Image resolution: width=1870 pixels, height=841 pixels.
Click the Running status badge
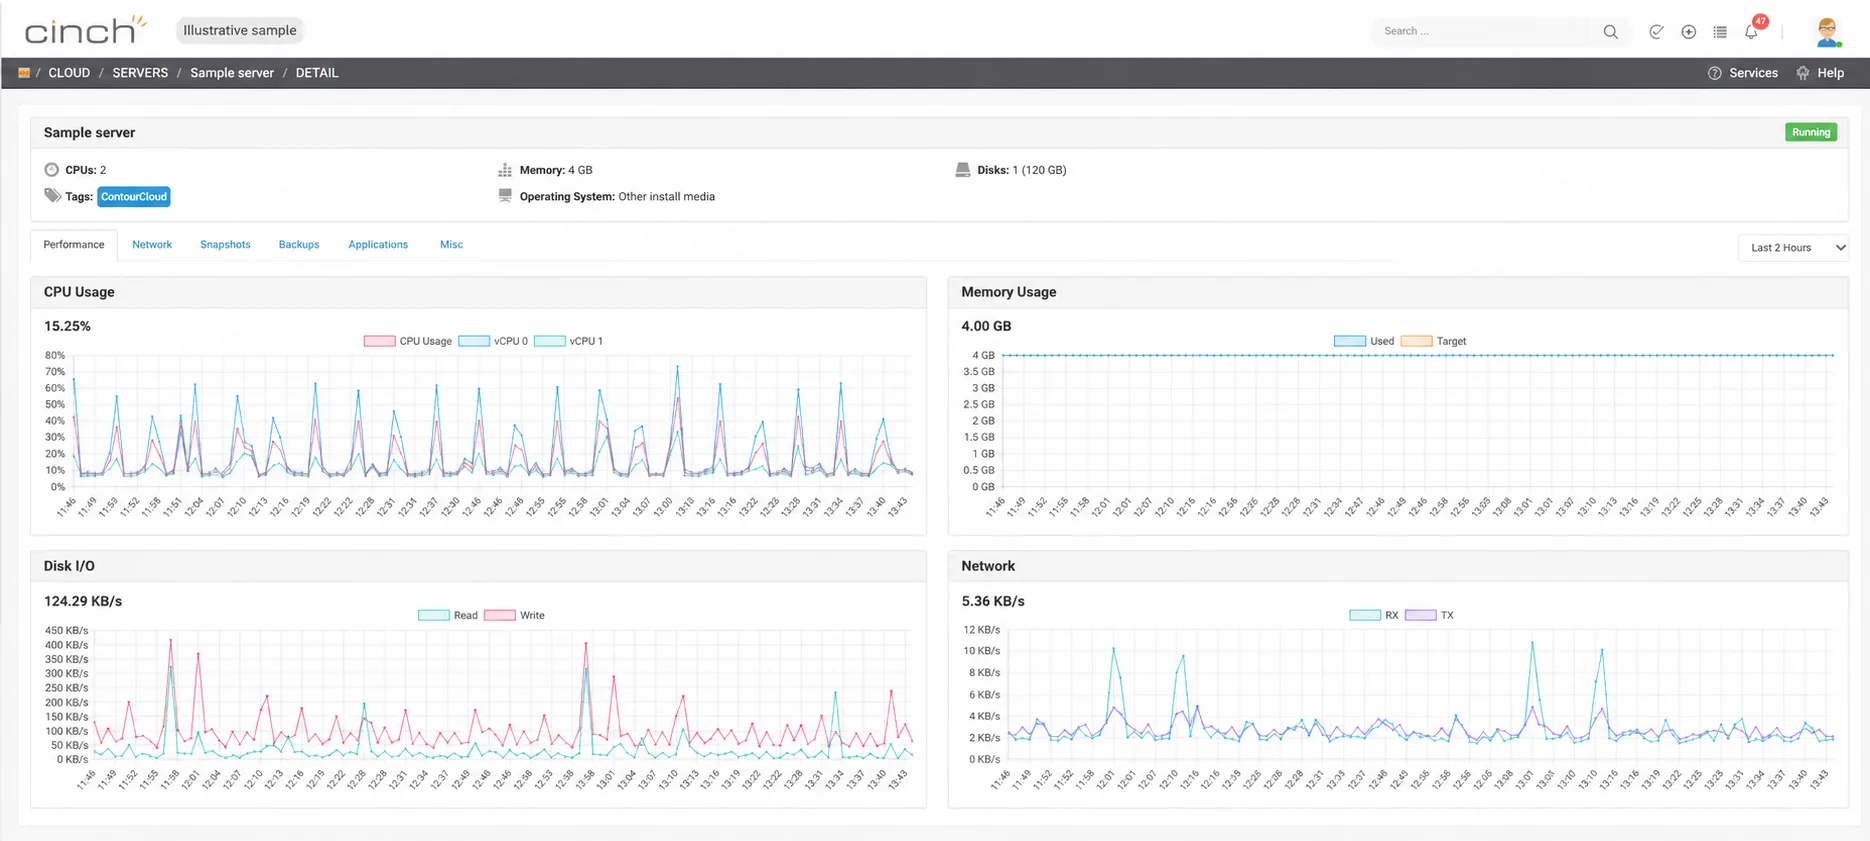click(1811, 132)
